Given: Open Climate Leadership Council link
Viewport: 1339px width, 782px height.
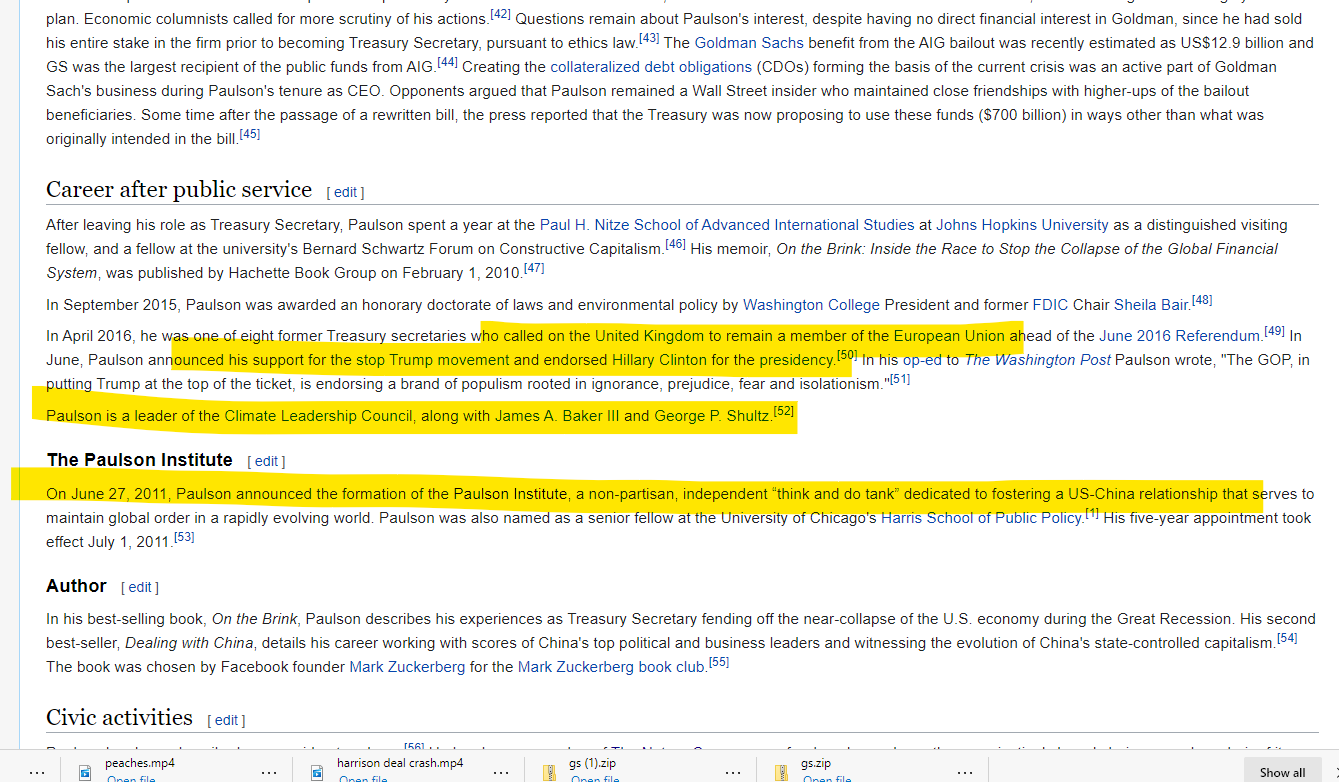Looking at the screenshot, I should 318,415.
